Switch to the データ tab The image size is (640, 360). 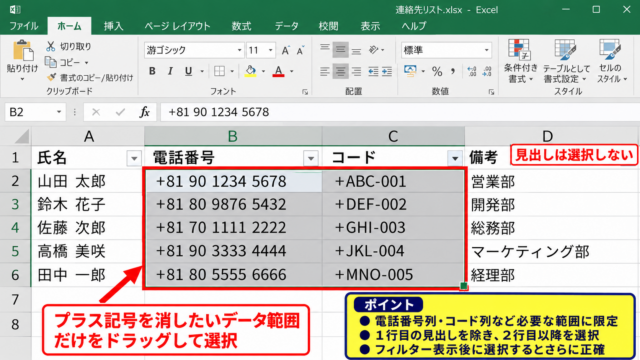point(287,26)
